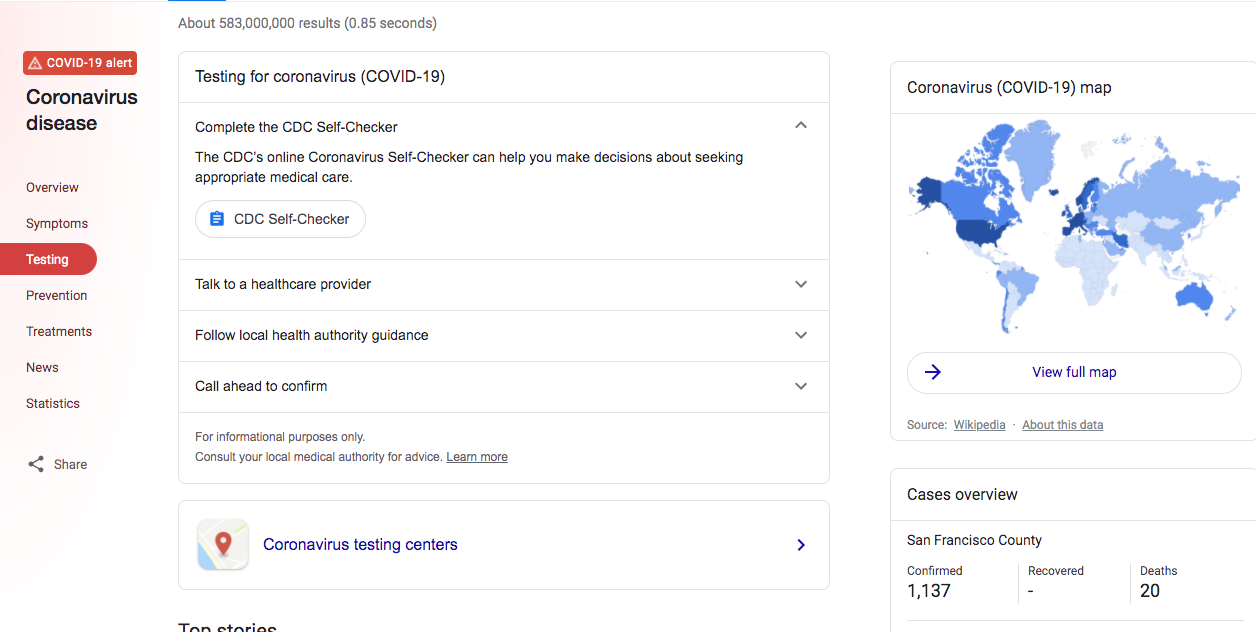This screenshot has width=1256, height=632.
Task: Click the COVID-19 alert badge text
Action: 89,63
